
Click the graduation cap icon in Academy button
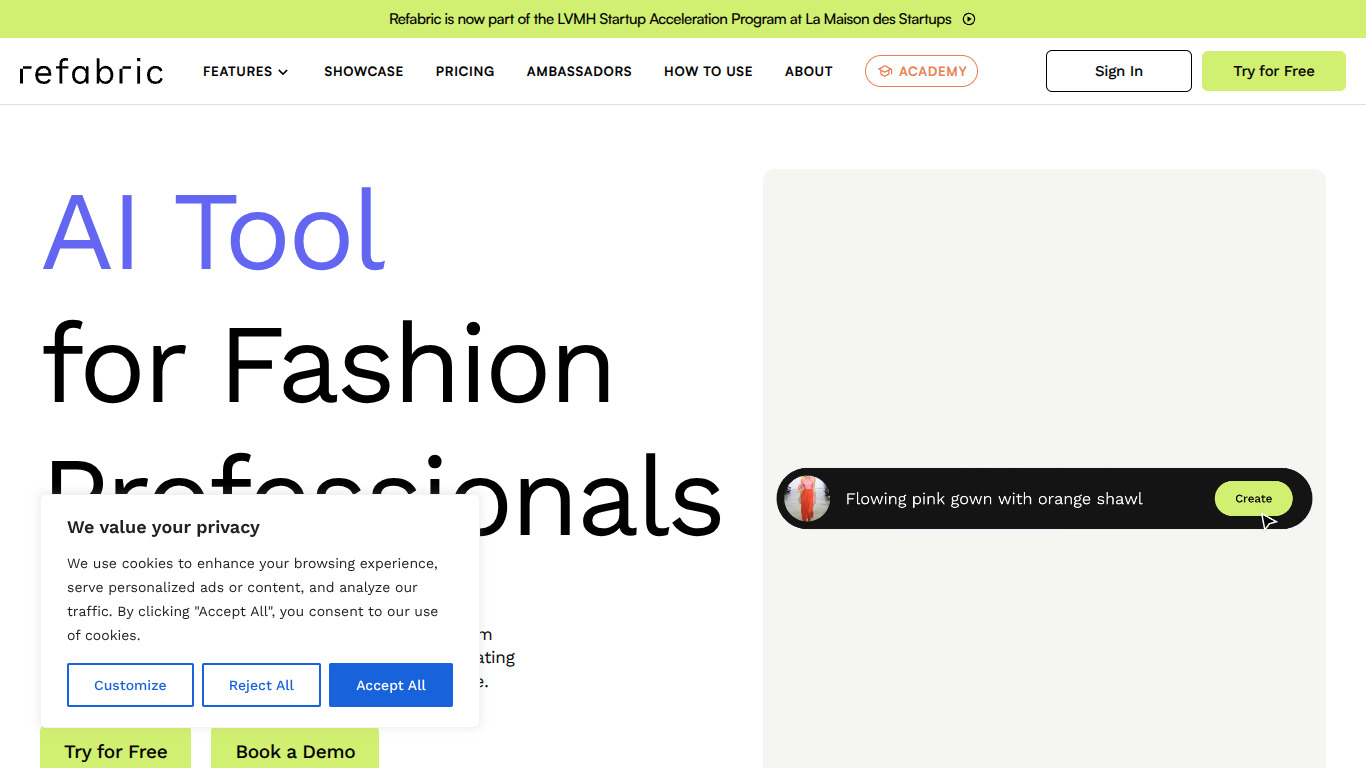tap(885, 71)
